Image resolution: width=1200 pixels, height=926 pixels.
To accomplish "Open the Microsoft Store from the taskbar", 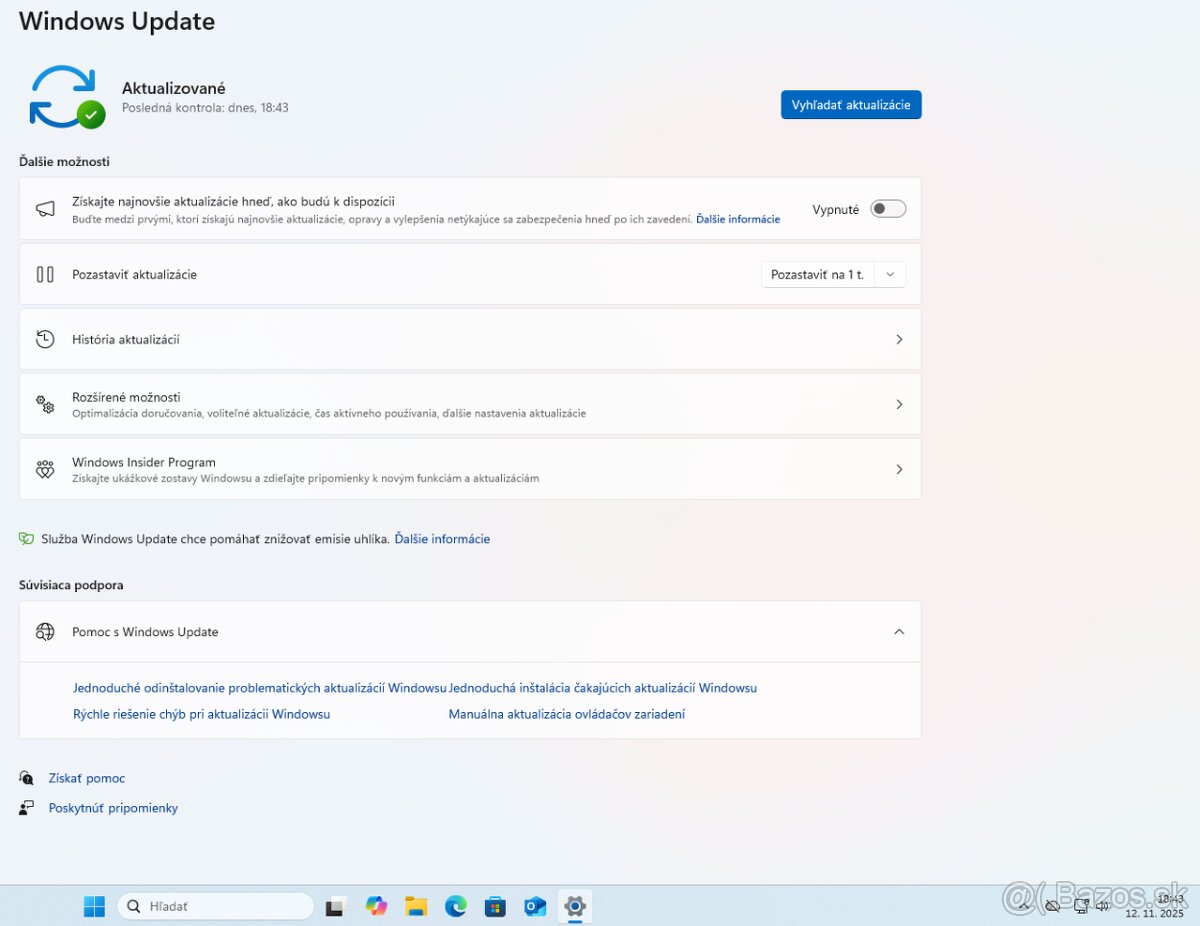I will tap(495, 906).
